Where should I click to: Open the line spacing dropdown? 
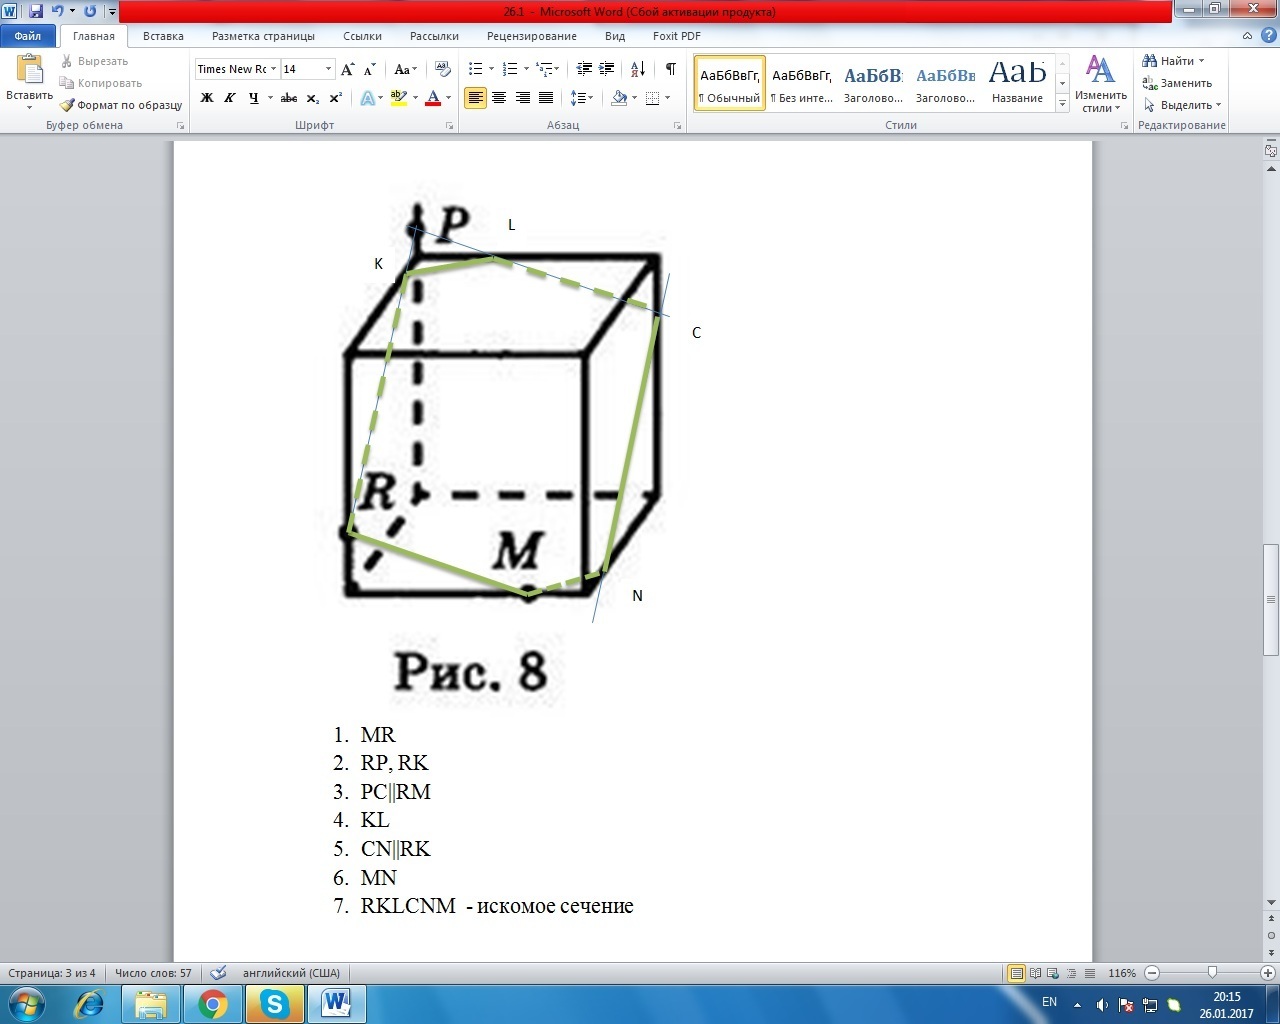point(581,98)
